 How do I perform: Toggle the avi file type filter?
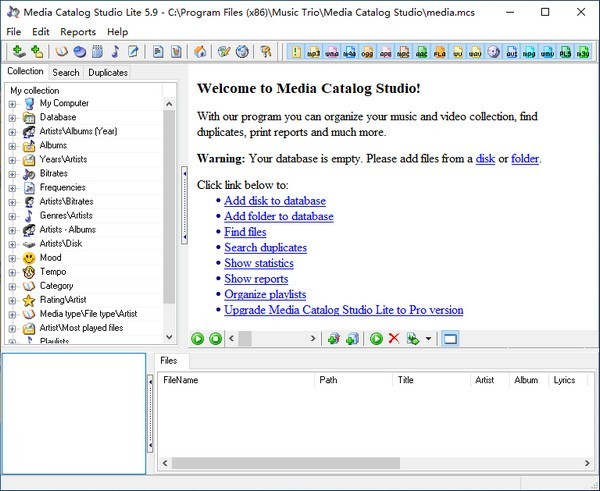coord(512,52)
